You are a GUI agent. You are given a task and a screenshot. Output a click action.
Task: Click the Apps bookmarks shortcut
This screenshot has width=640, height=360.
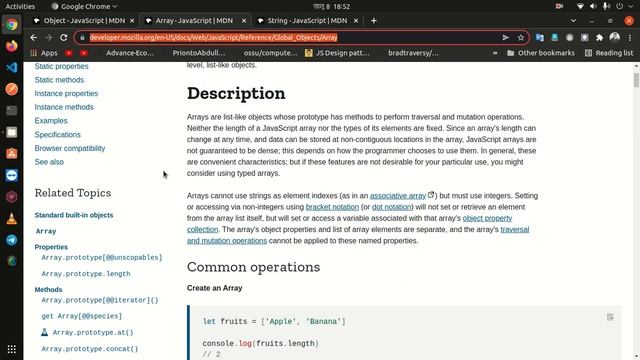(x=44, y=53)
